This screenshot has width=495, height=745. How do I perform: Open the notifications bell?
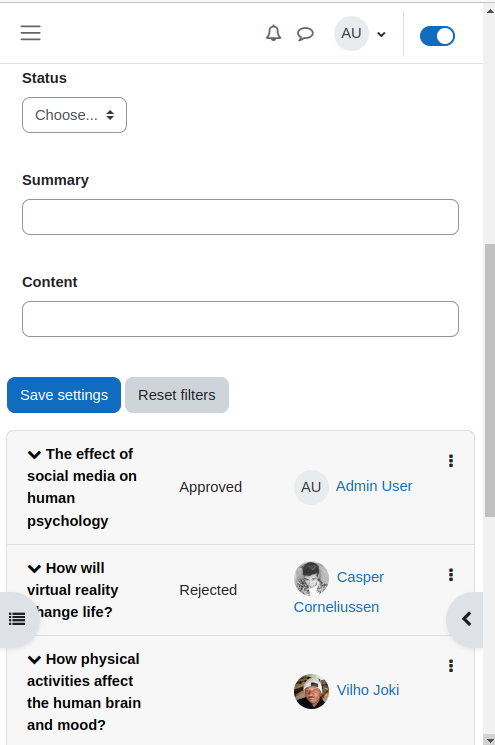[x=273, y=33]
